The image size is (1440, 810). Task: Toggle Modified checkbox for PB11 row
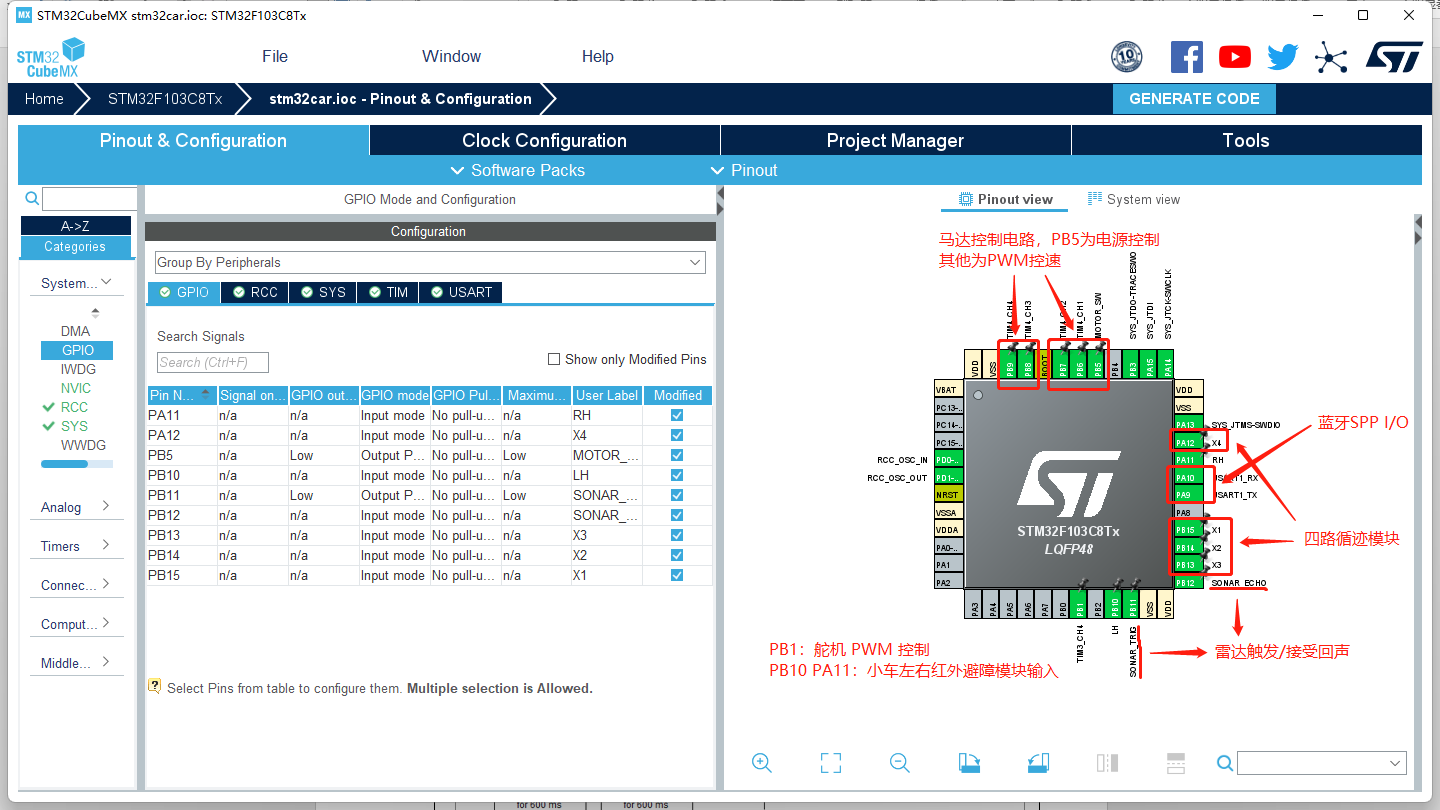click(677, 495)
